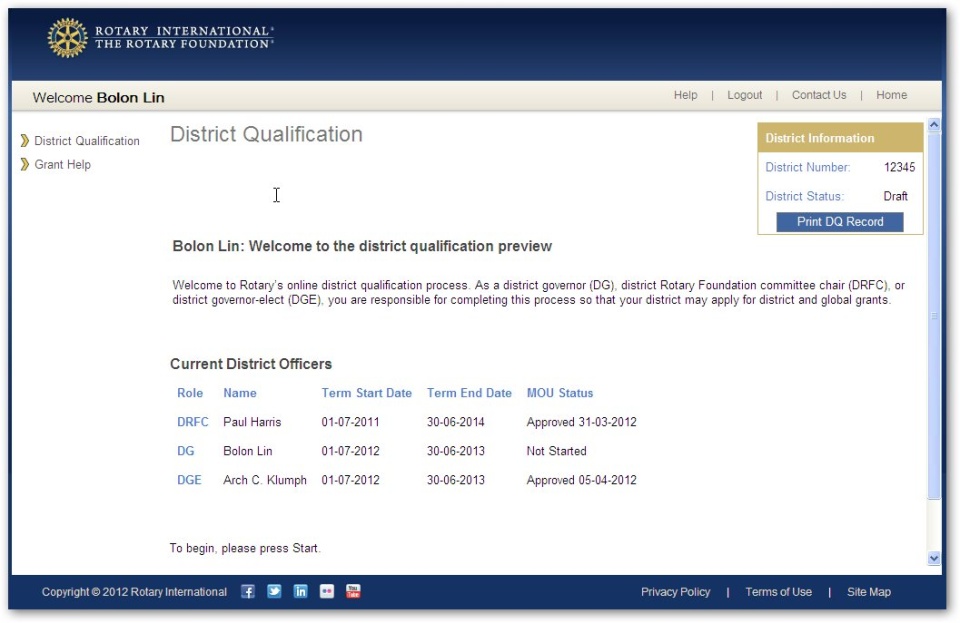Click the Help link in header
The height and width of the screenshot is (623, 960).
click(686, 95)
